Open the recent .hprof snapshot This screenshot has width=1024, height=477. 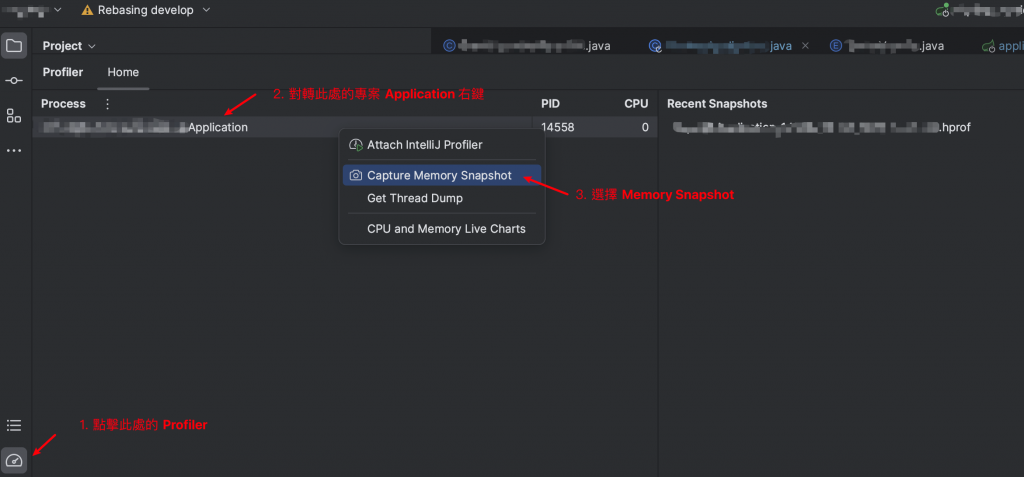[x=822, y=127]
